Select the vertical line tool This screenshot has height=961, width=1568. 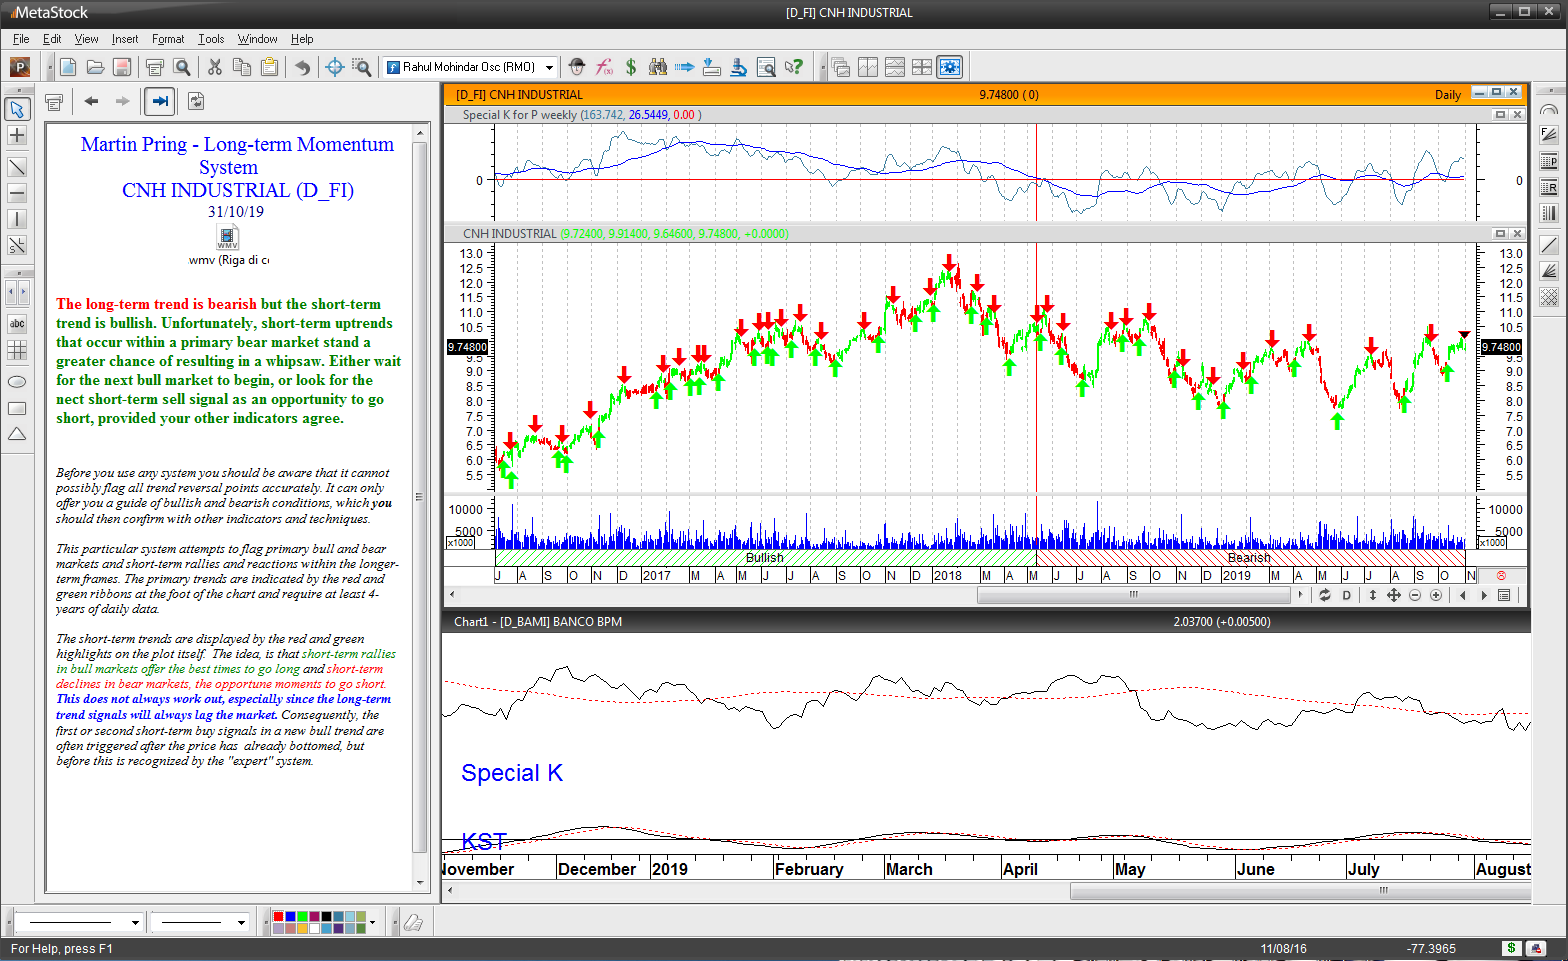(x=17, y=219)
